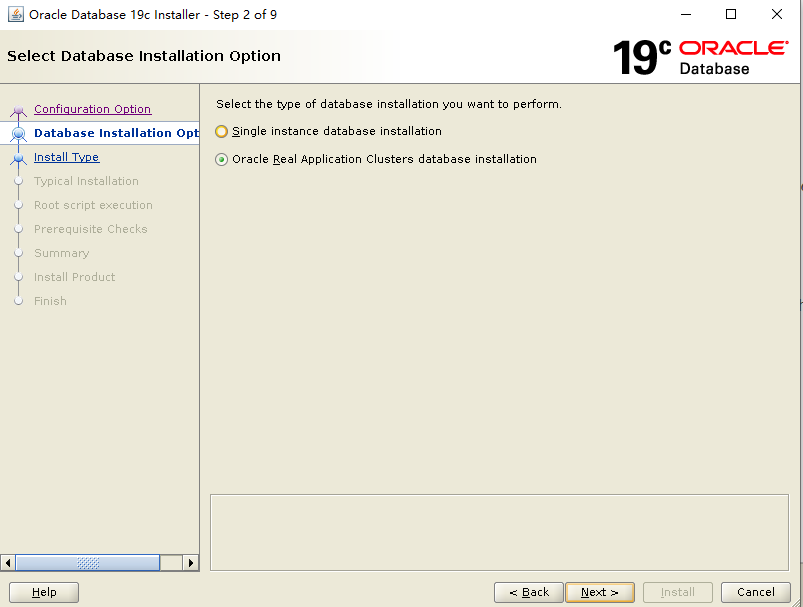Open the Configuration Option link
Viewport: 803px width, 607px height.
92,109
